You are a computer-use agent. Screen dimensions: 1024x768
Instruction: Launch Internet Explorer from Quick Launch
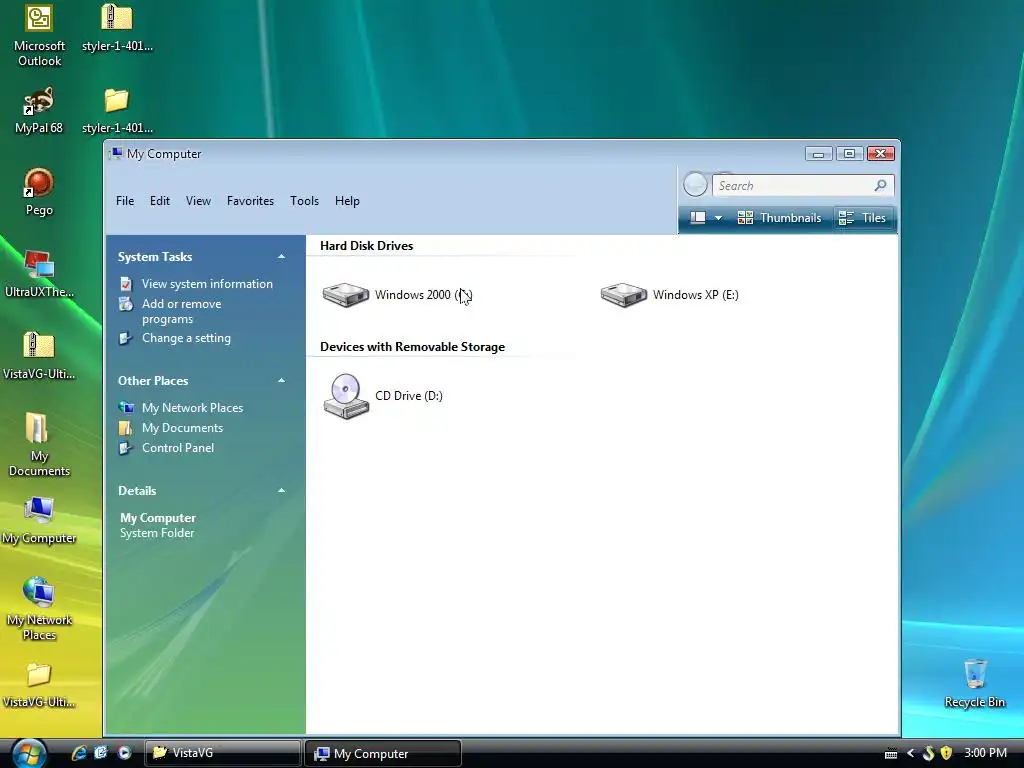tap(79, 753)
